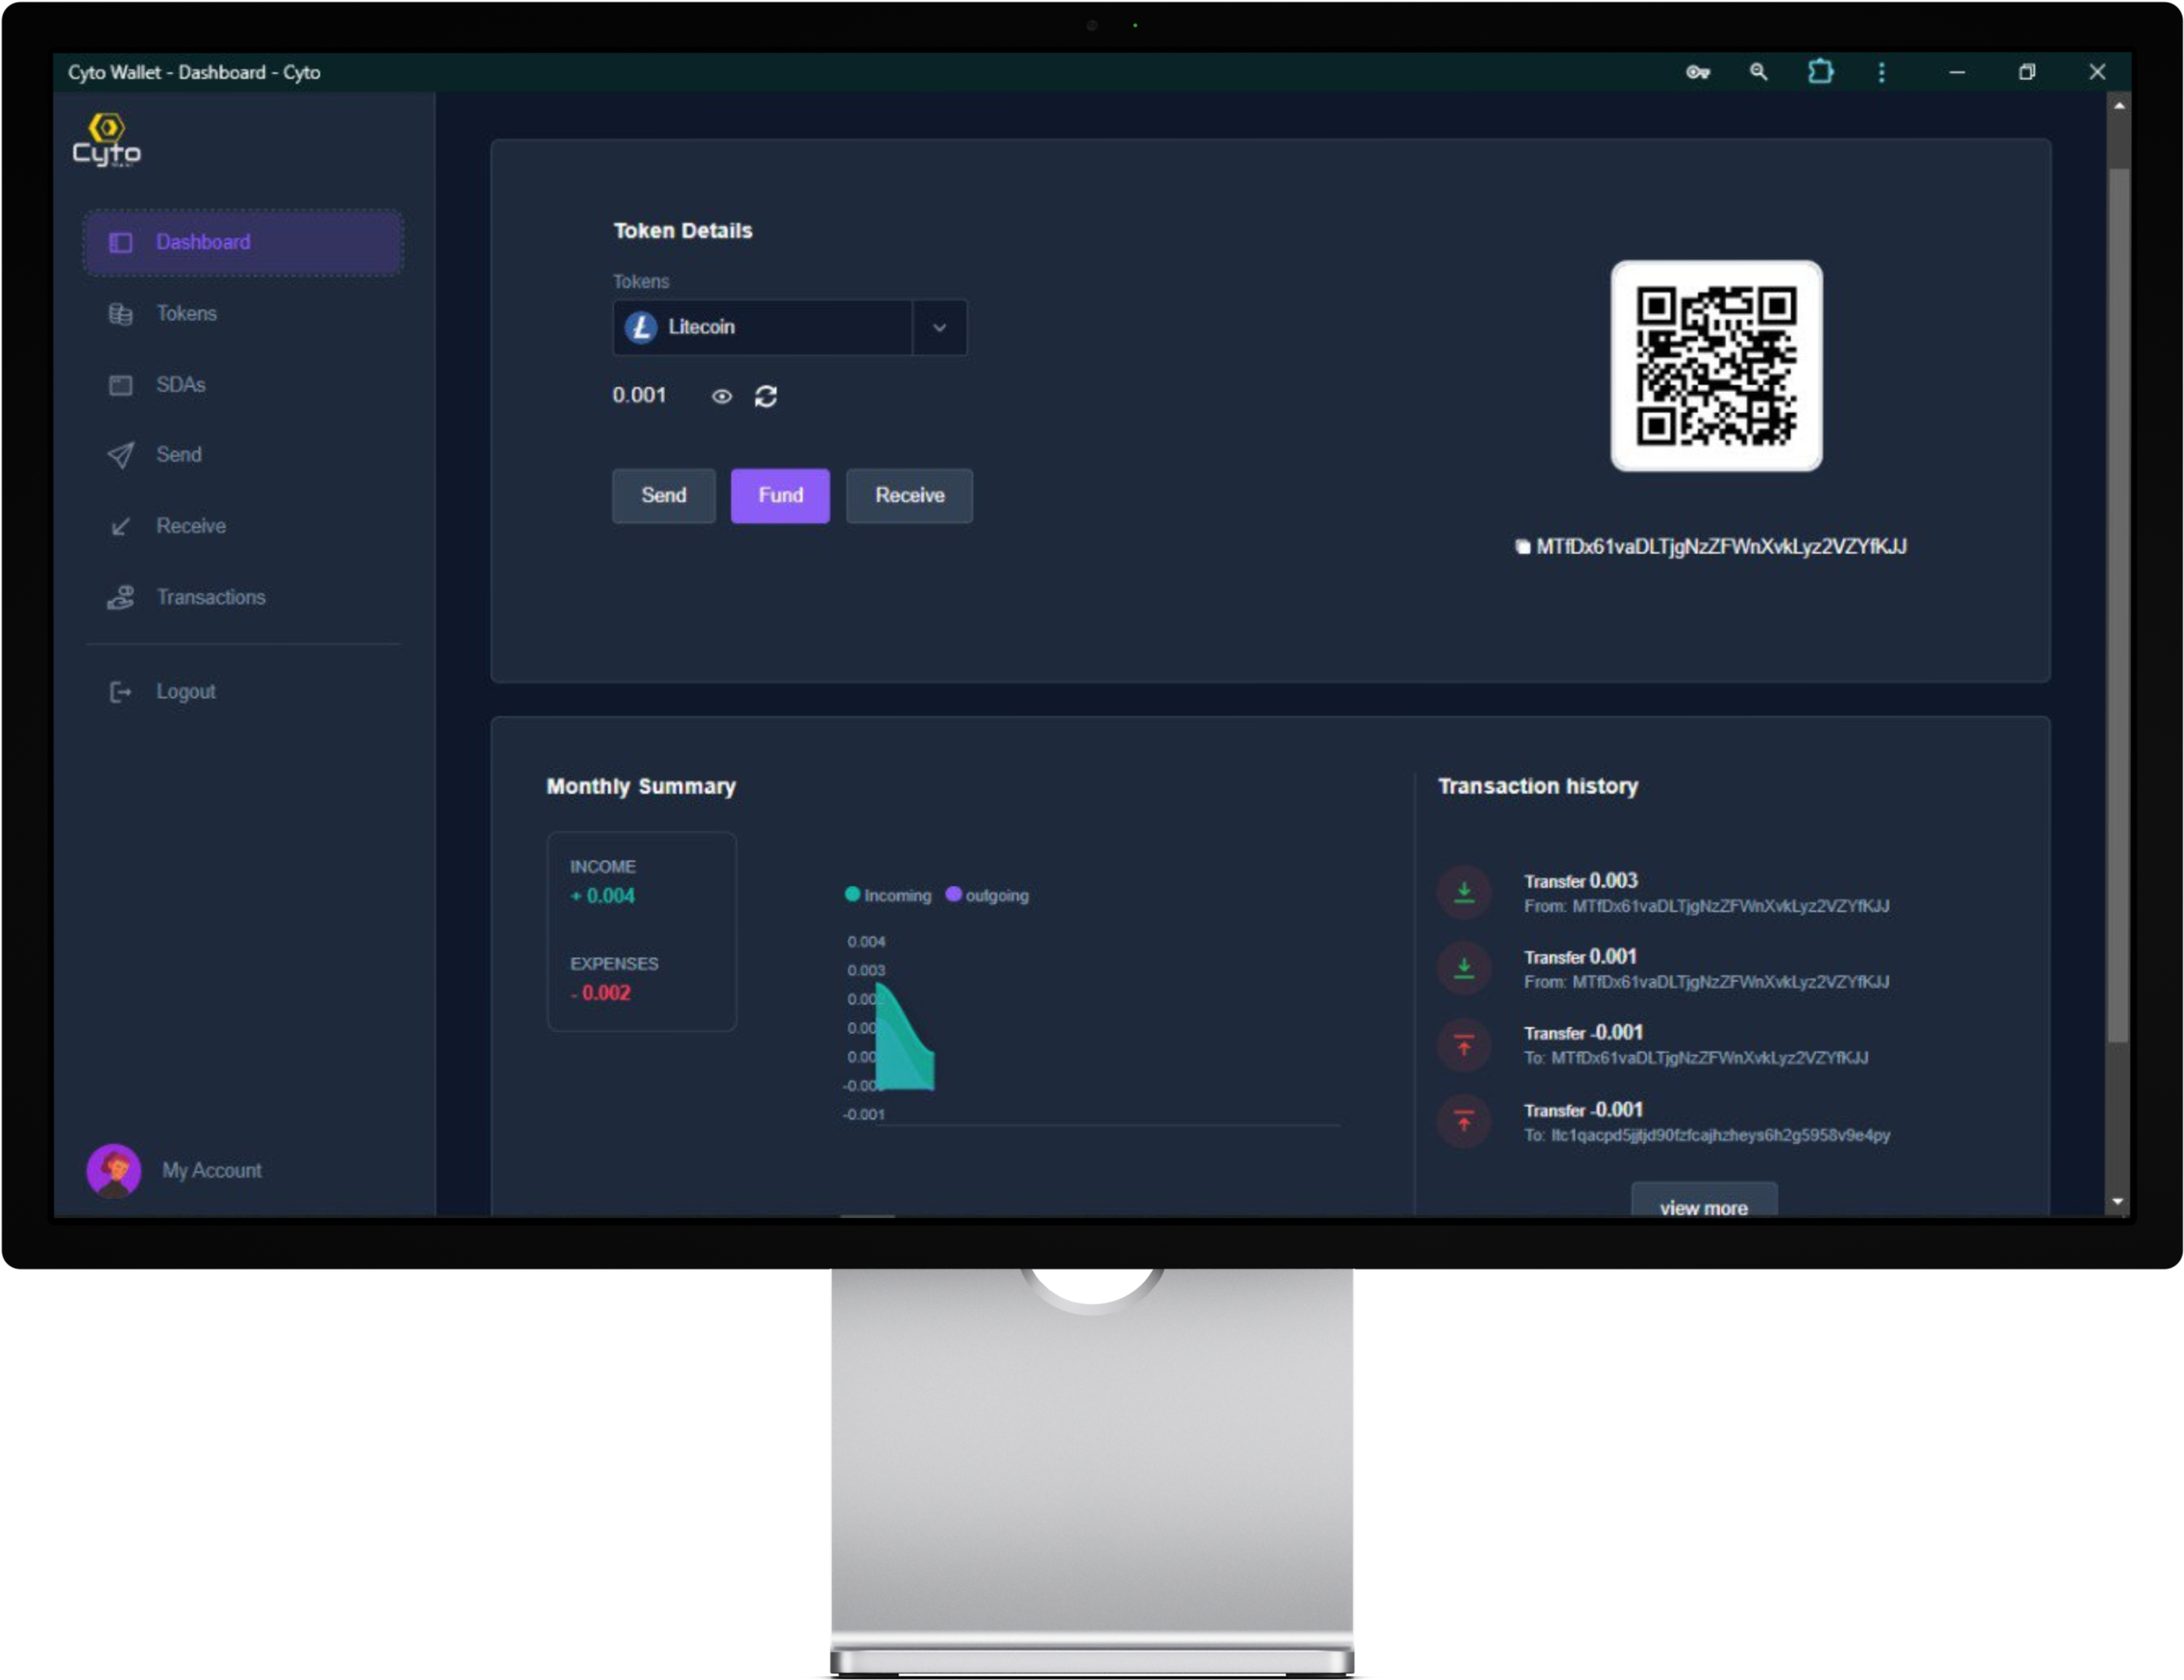The image size is (2184, 1680).
Task: Open the password key icon in title bar
Action: (x=1697, y=72)
